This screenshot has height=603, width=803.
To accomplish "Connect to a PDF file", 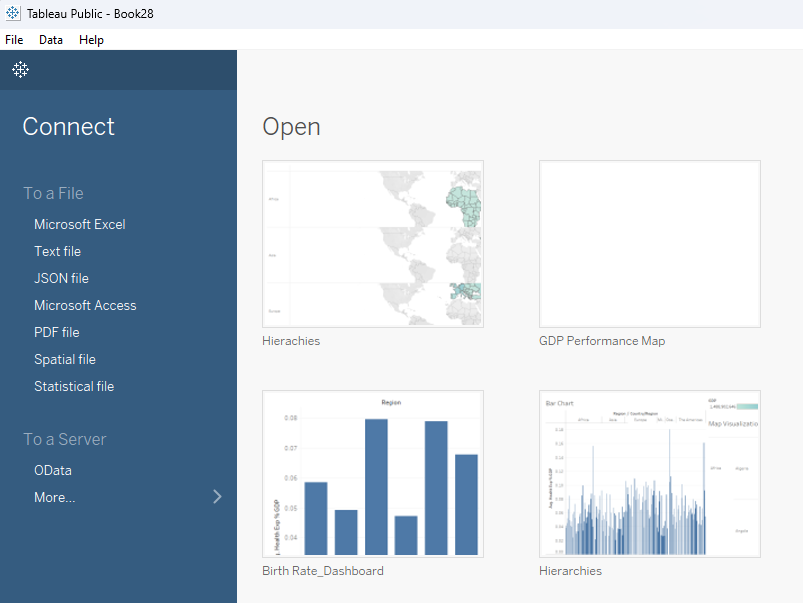I will 57,332.
